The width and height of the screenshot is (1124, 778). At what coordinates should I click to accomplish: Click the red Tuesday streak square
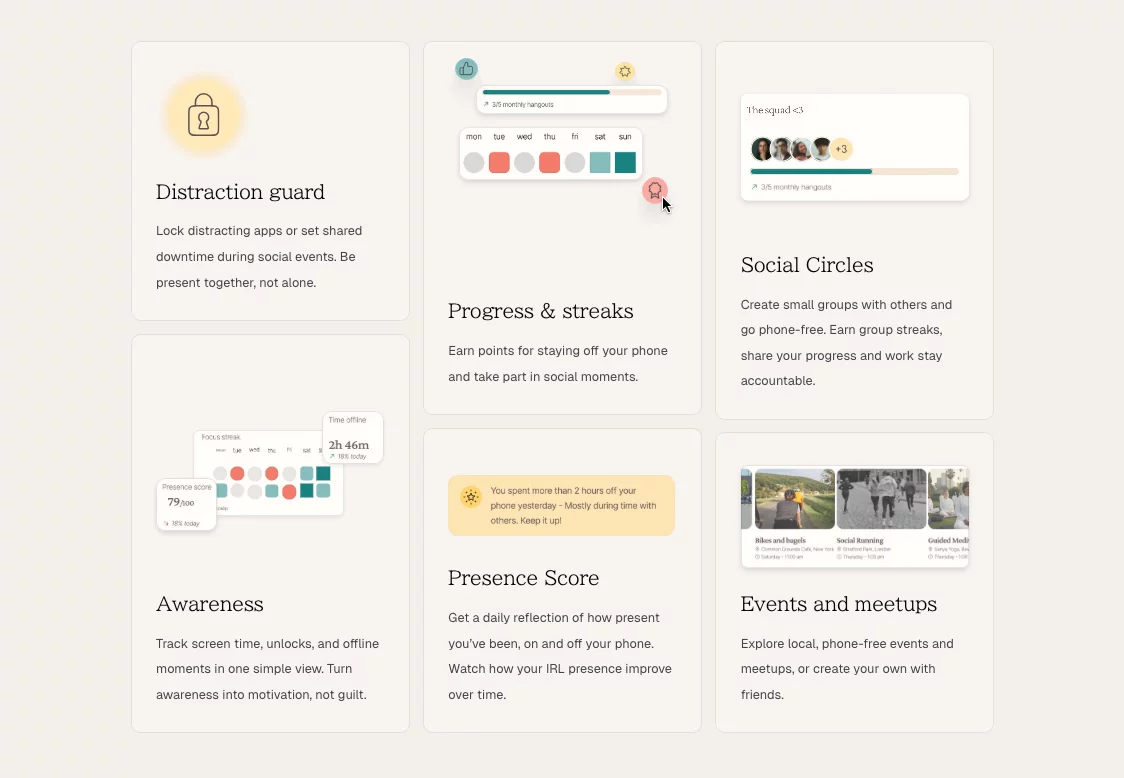click(x=499, y=163)
